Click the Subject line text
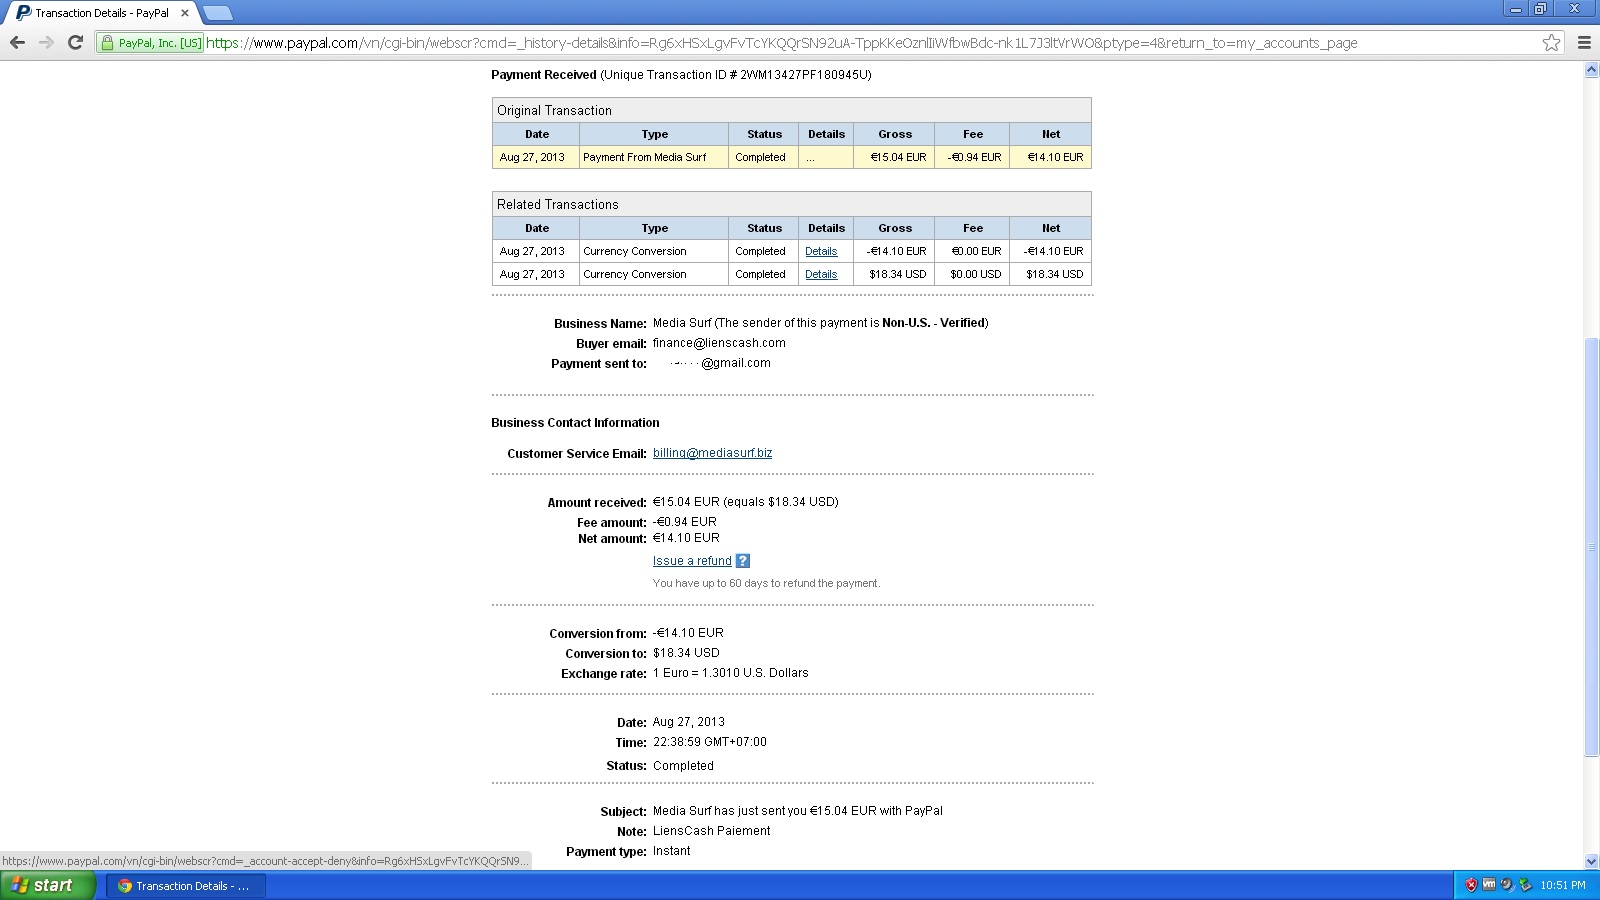 tap(798, 811)
